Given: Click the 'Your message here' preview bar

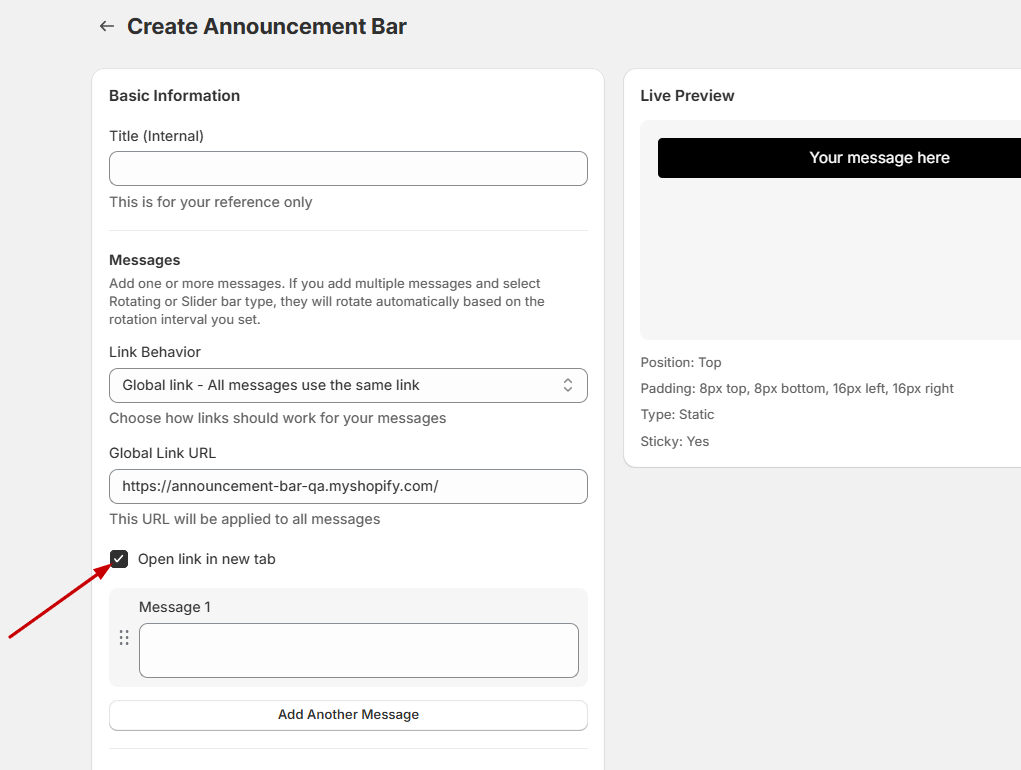Looking at the screenshot, I should [x=839, y=158].
